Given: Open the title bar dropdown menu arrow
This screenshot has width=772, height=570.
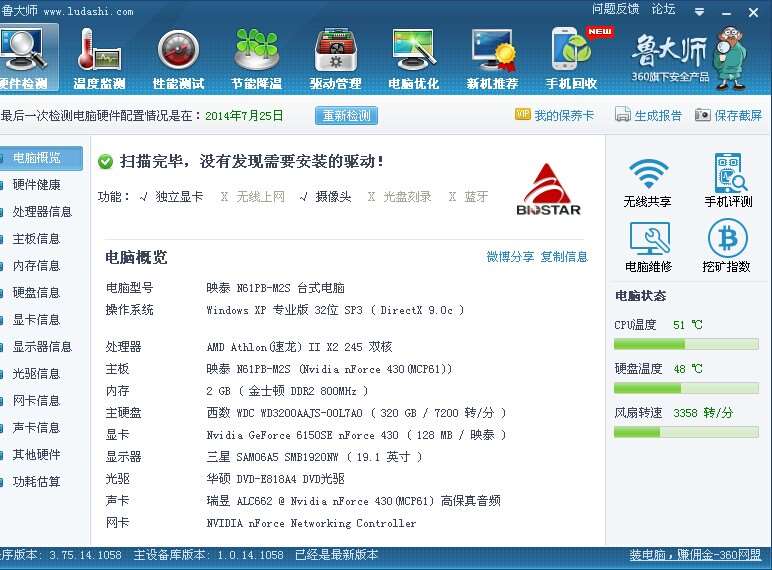Looking at the screenshot, I should tap(699, 12).
